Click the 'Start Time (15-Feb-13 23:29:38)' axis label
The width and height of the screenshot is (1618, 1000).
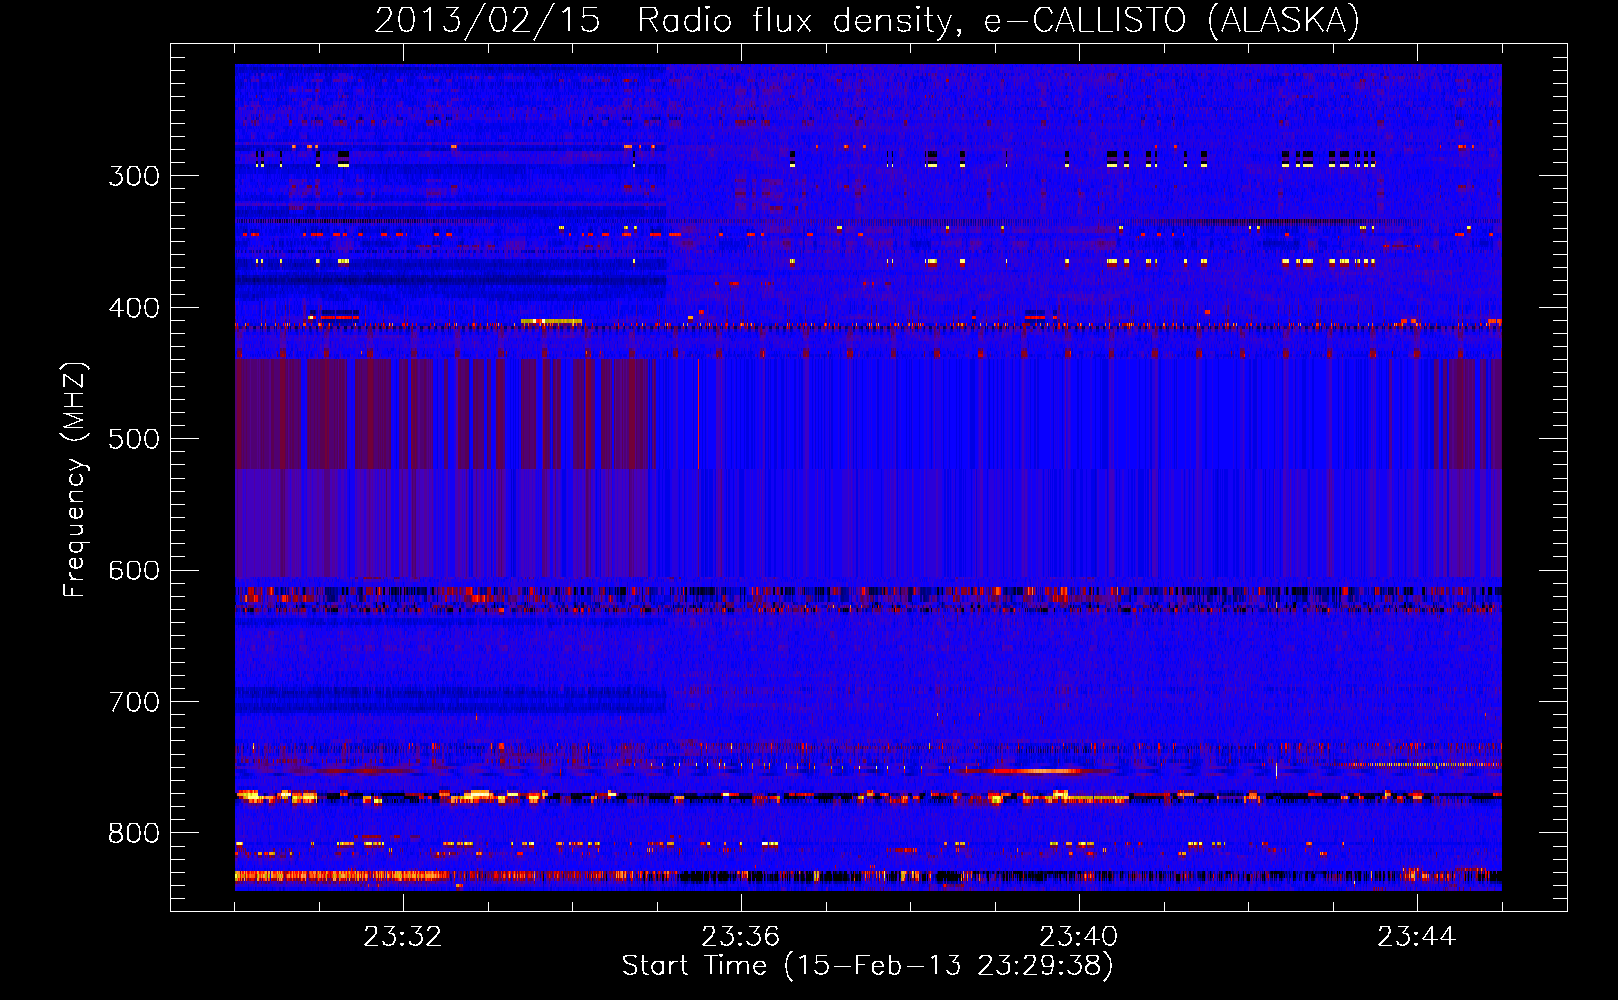[867, 966]
